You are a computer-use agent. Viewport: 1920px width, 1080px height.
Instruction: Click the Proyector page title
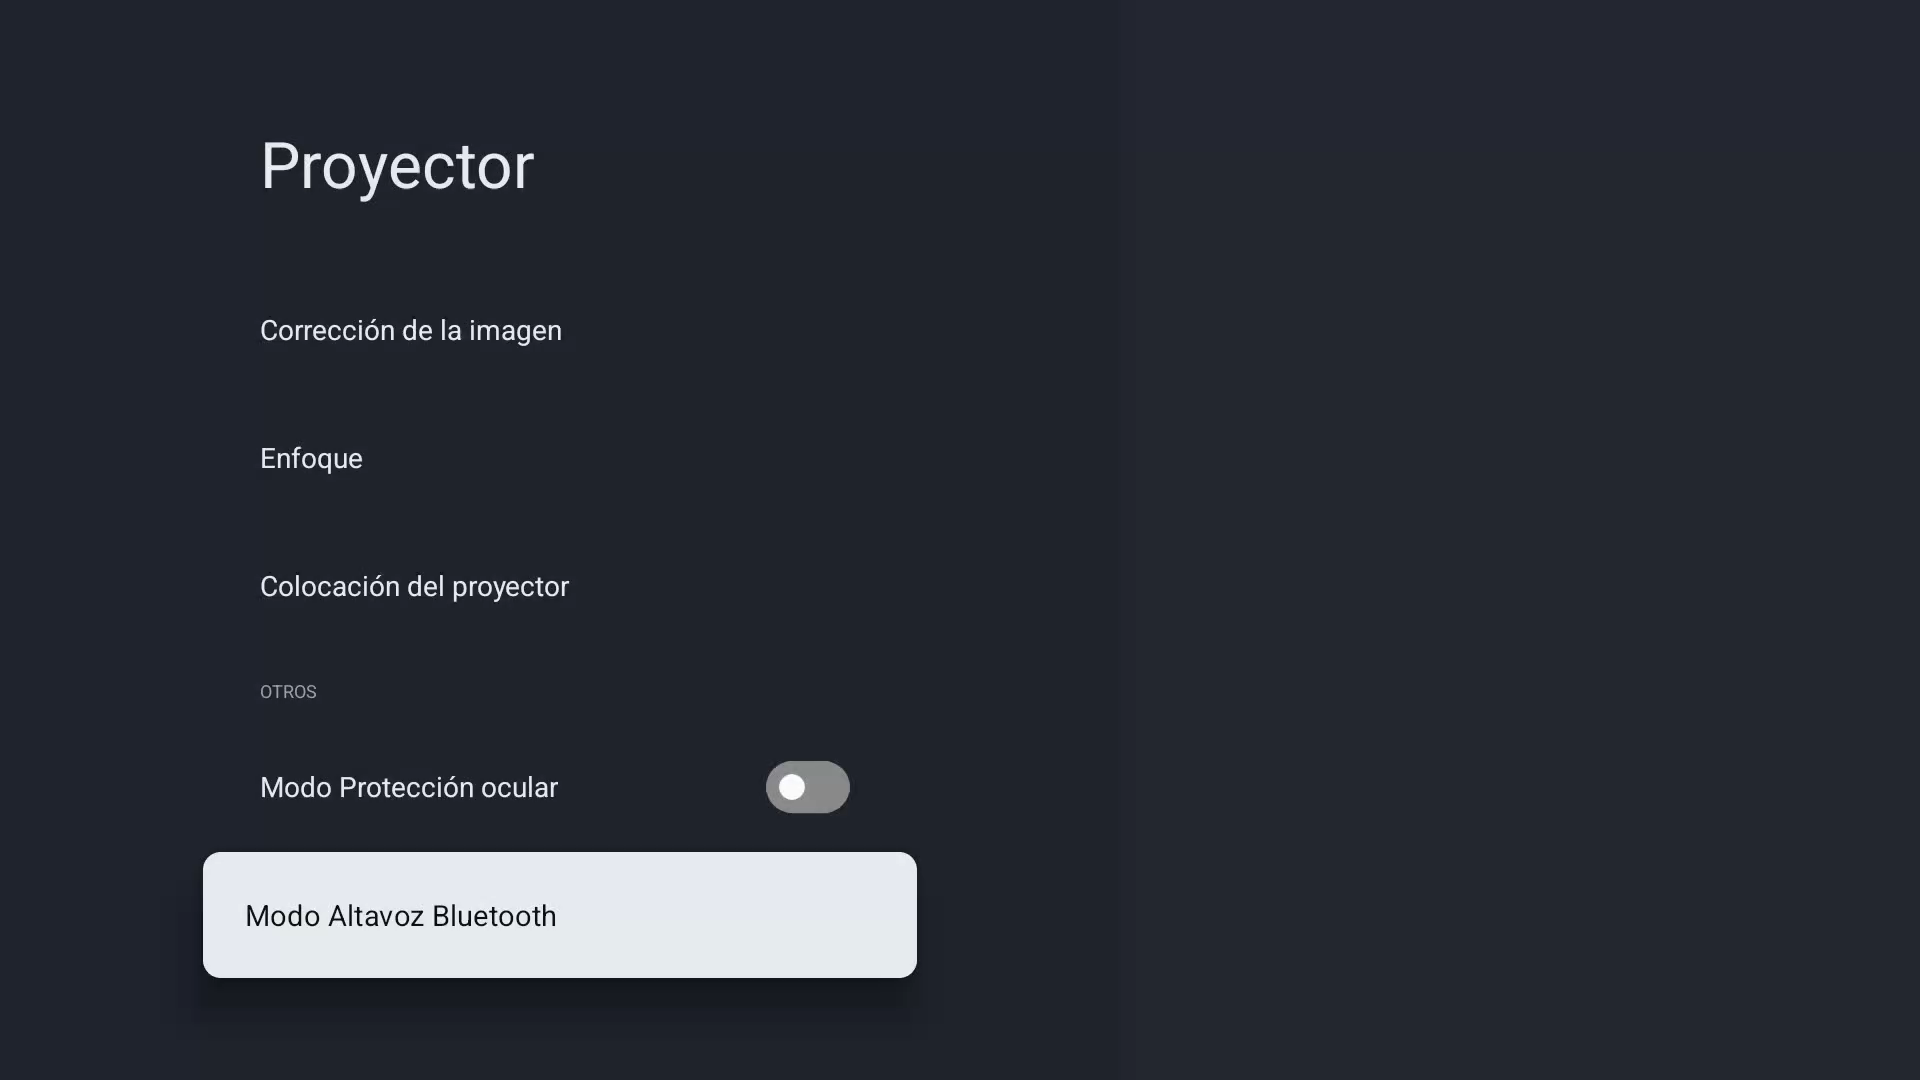397,166
